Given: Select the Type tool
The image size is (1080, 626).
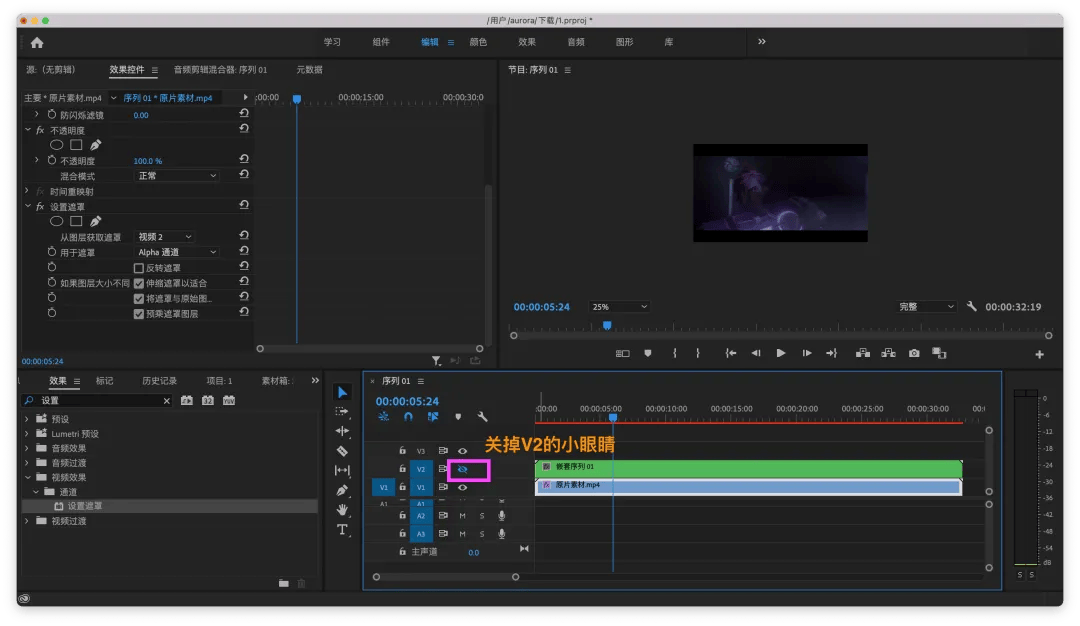Looking at the screenshot, I should [342, 530].
